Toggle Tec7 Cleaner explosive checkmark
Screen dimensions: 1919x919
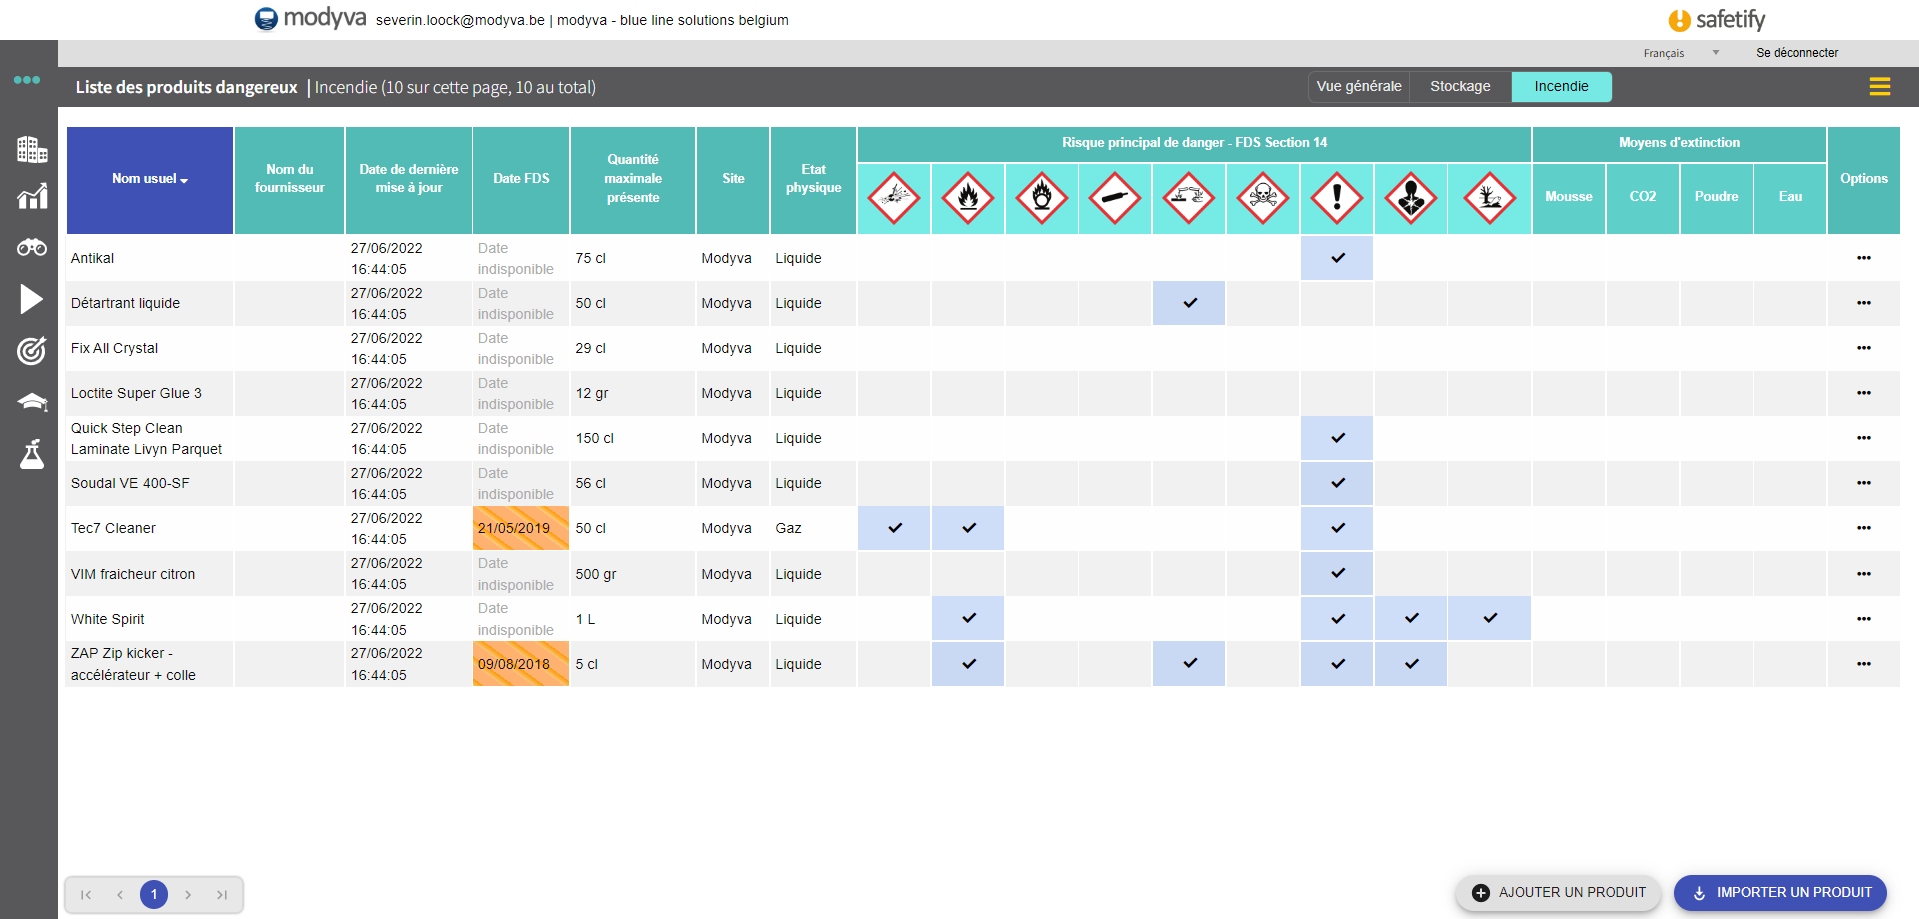(894, 528)
